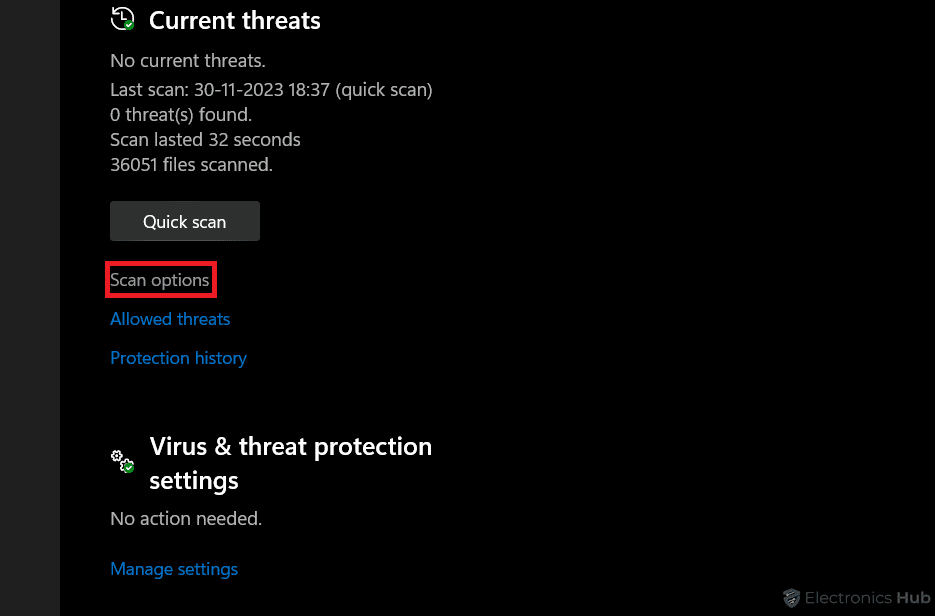Open Manage settings link
The image size is (935, 616).
tap(174, 569)
